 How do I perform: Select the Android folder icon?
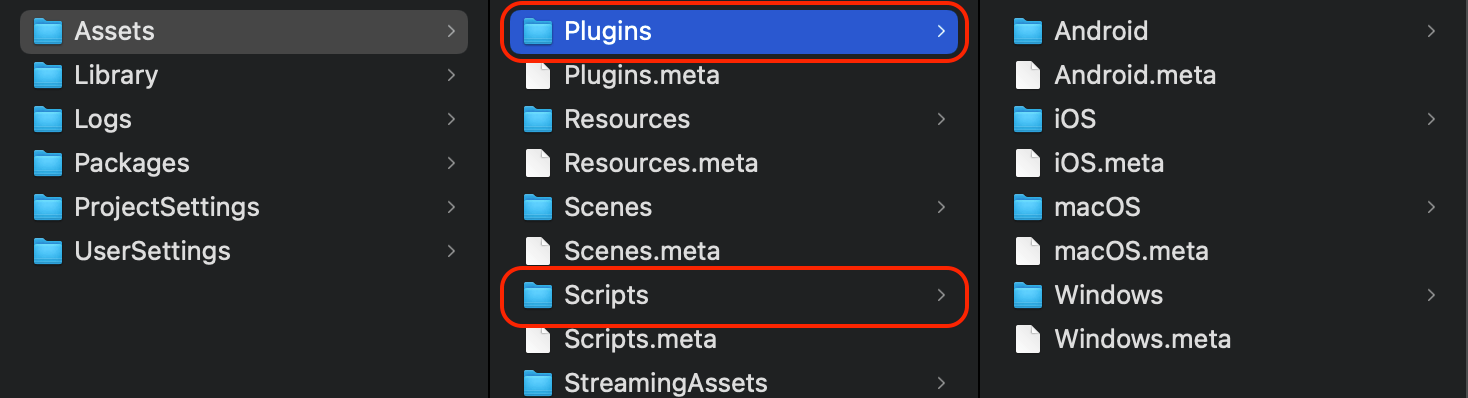point(1028,31)
